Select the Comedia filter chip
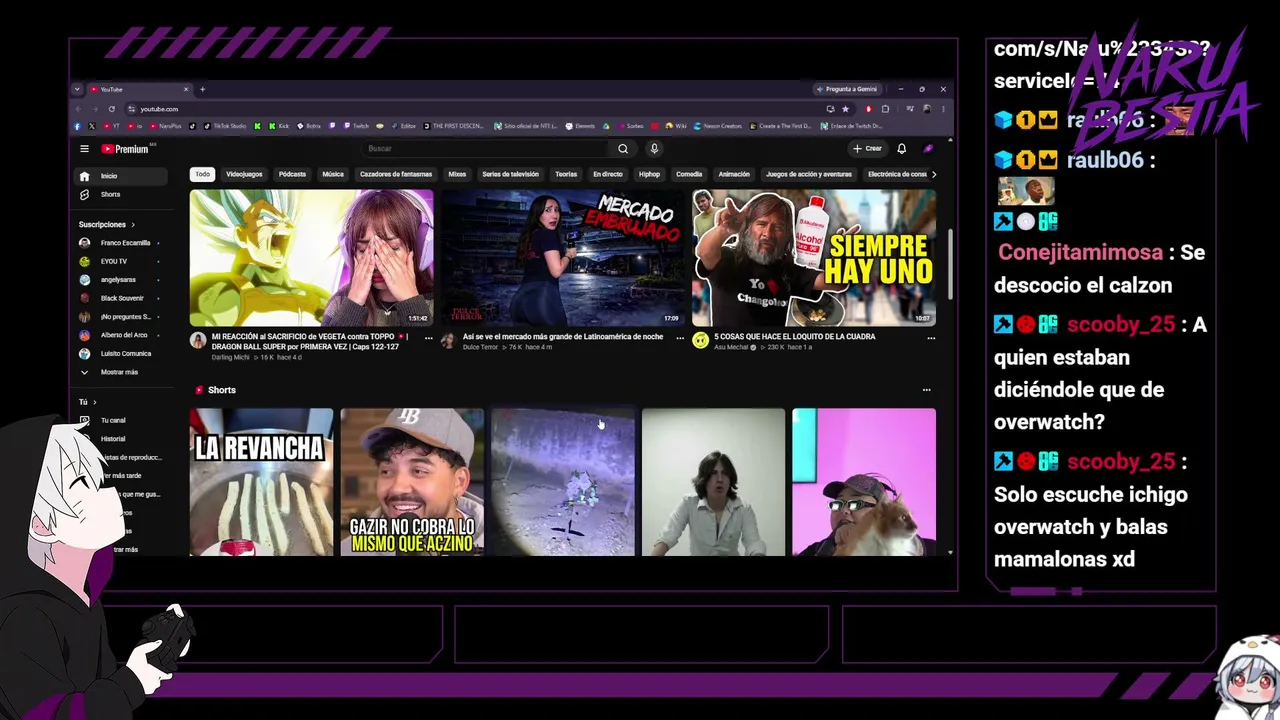Screen dimensions: 1280x720 point(689,174)
